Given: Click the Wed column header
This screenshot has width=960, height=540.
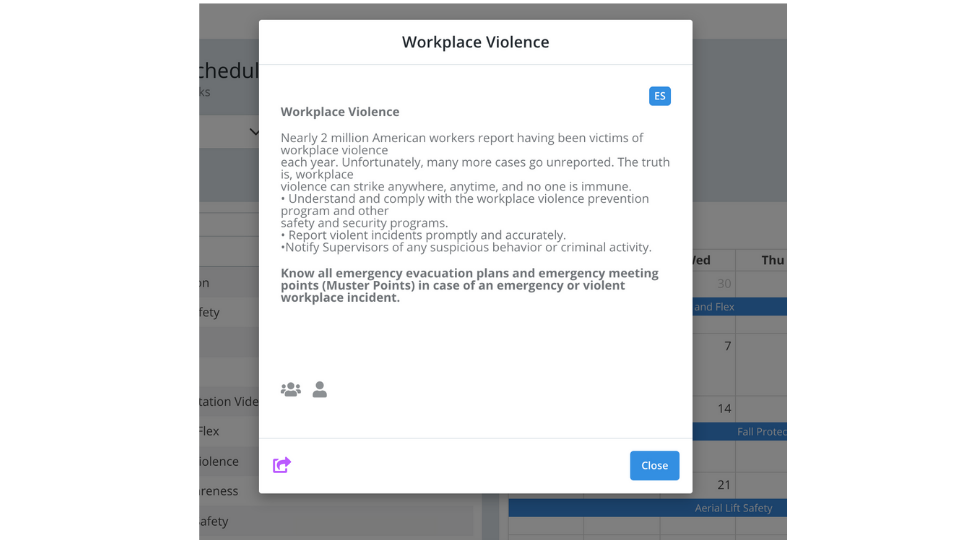Looking at the screenshot, I should pyautogui.click(x=702, y=260).
